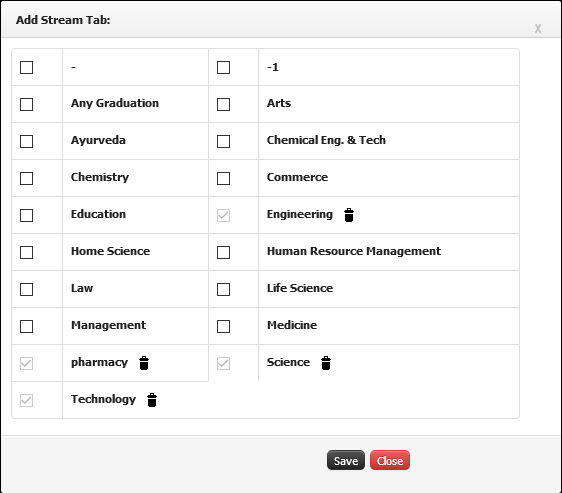
Task: Click the Save button
Action: (x=346, y=460)
